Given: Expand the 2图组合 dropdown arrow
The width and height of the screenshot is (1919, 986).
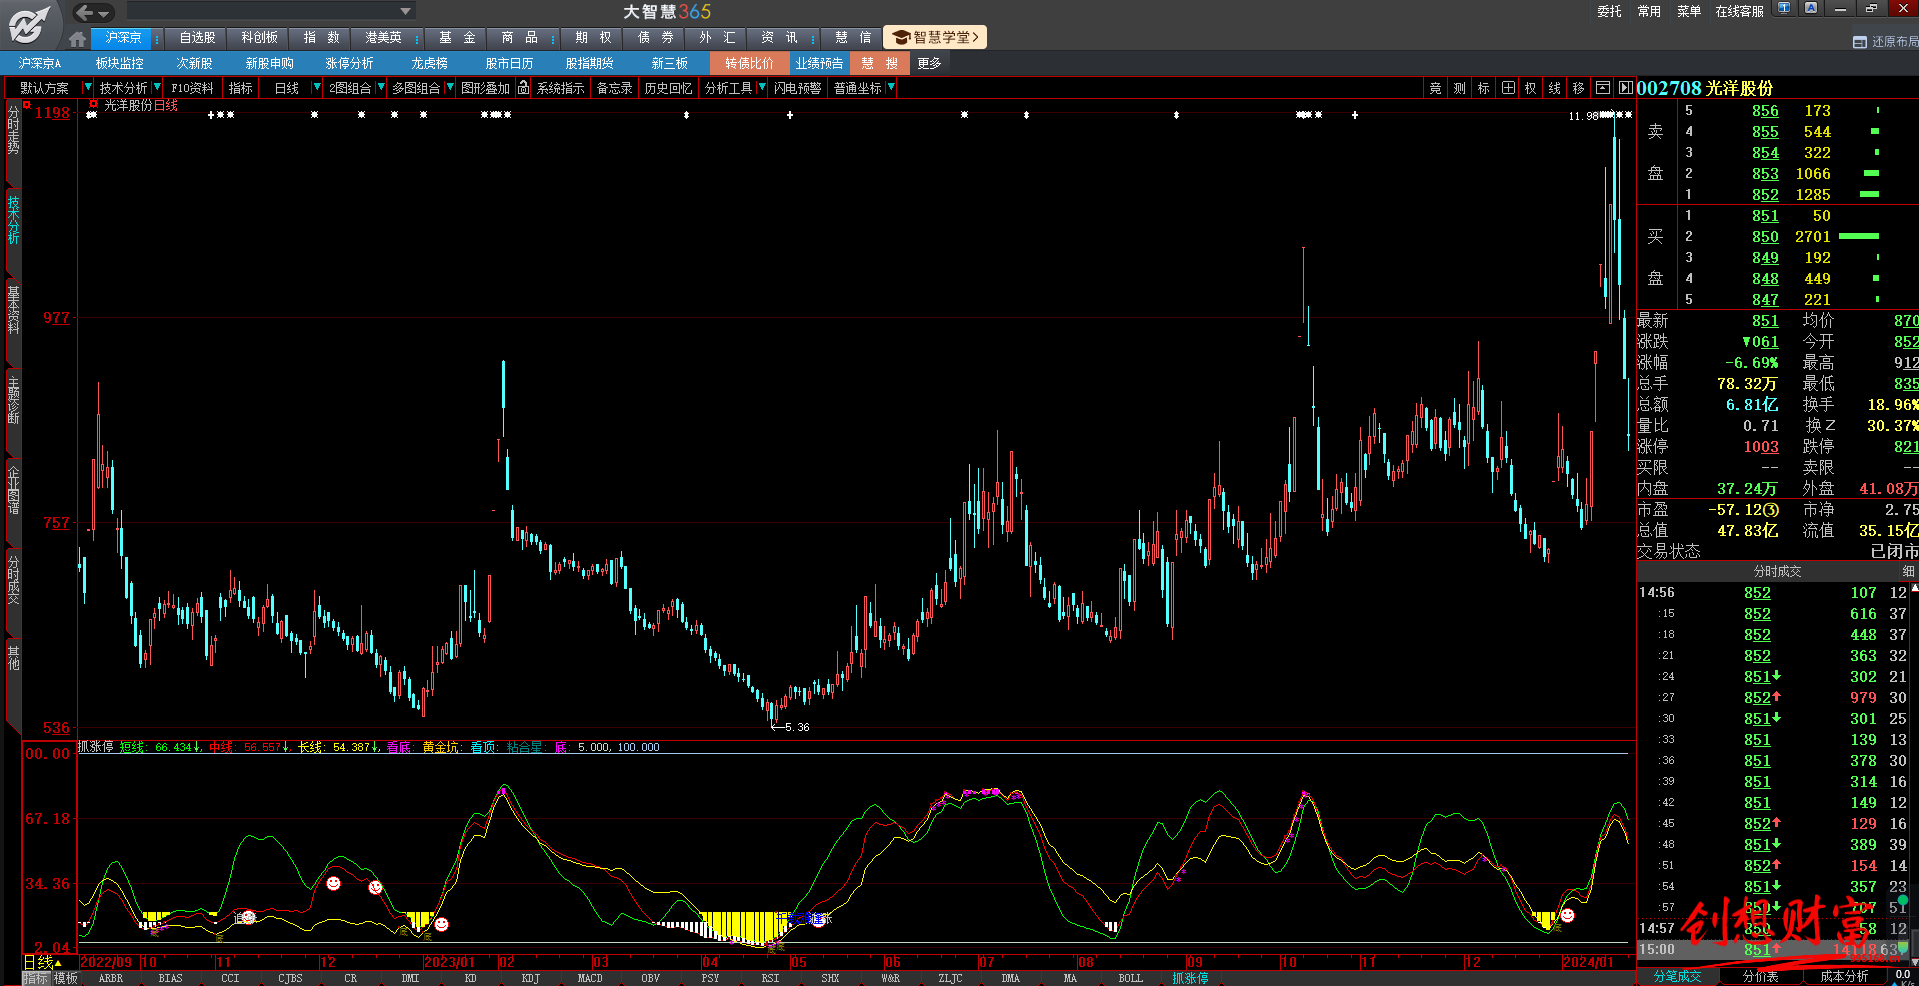Looking at the screenshot, I should pyautogui.click(x=381, y=88).
